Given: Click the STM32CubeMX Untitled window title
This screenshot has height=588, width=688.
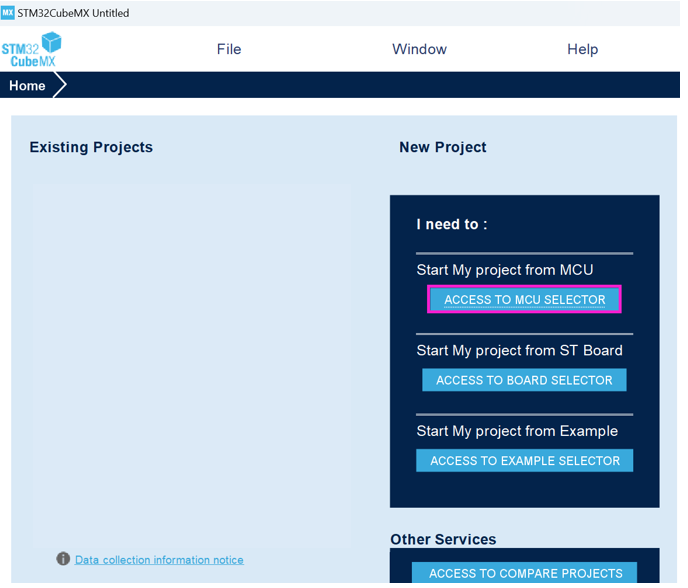Looking at the screenshot, I should (x=73, y=13).
